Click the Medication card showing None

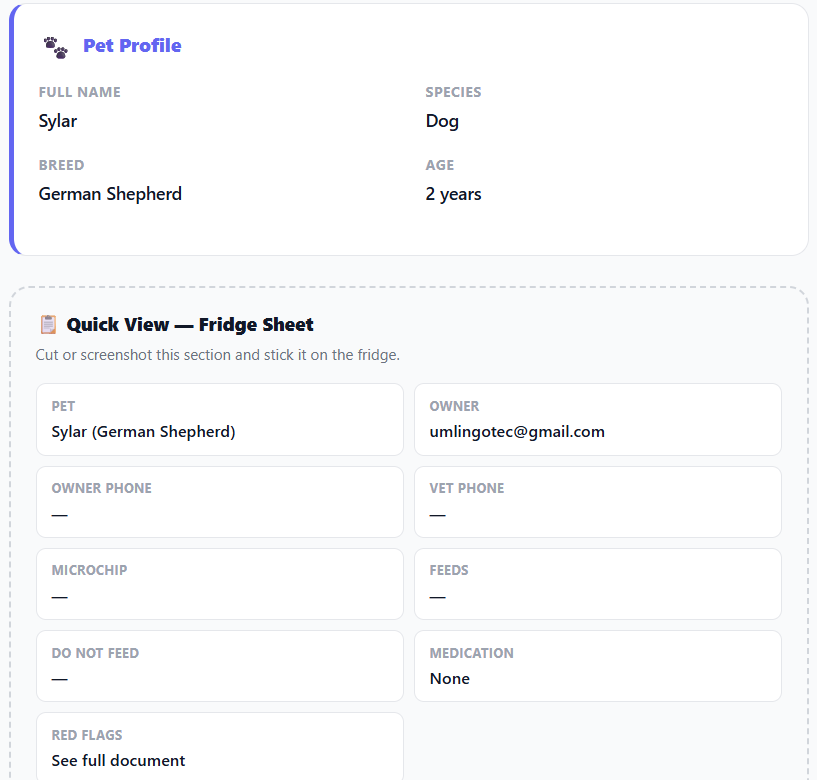coord(598,666)
